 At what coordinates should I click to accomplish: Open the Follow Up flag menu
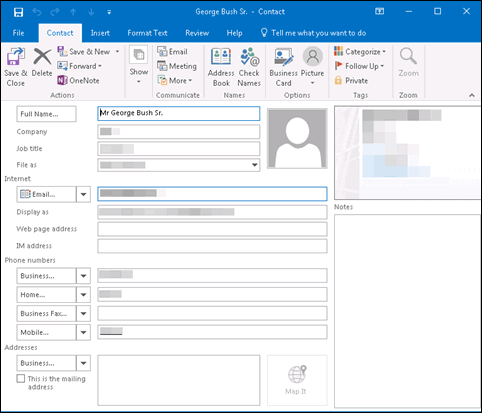click(359, 66)
